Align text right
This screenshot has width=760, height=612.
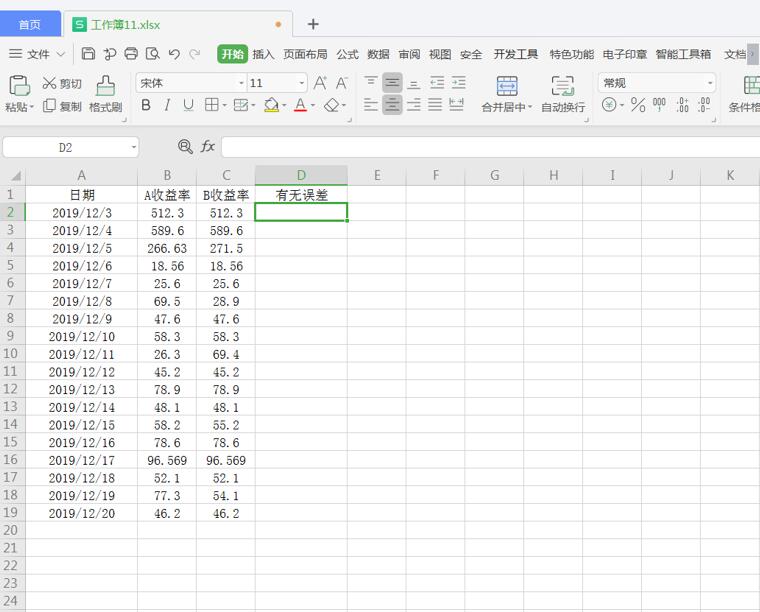click(x=413, y=105)
